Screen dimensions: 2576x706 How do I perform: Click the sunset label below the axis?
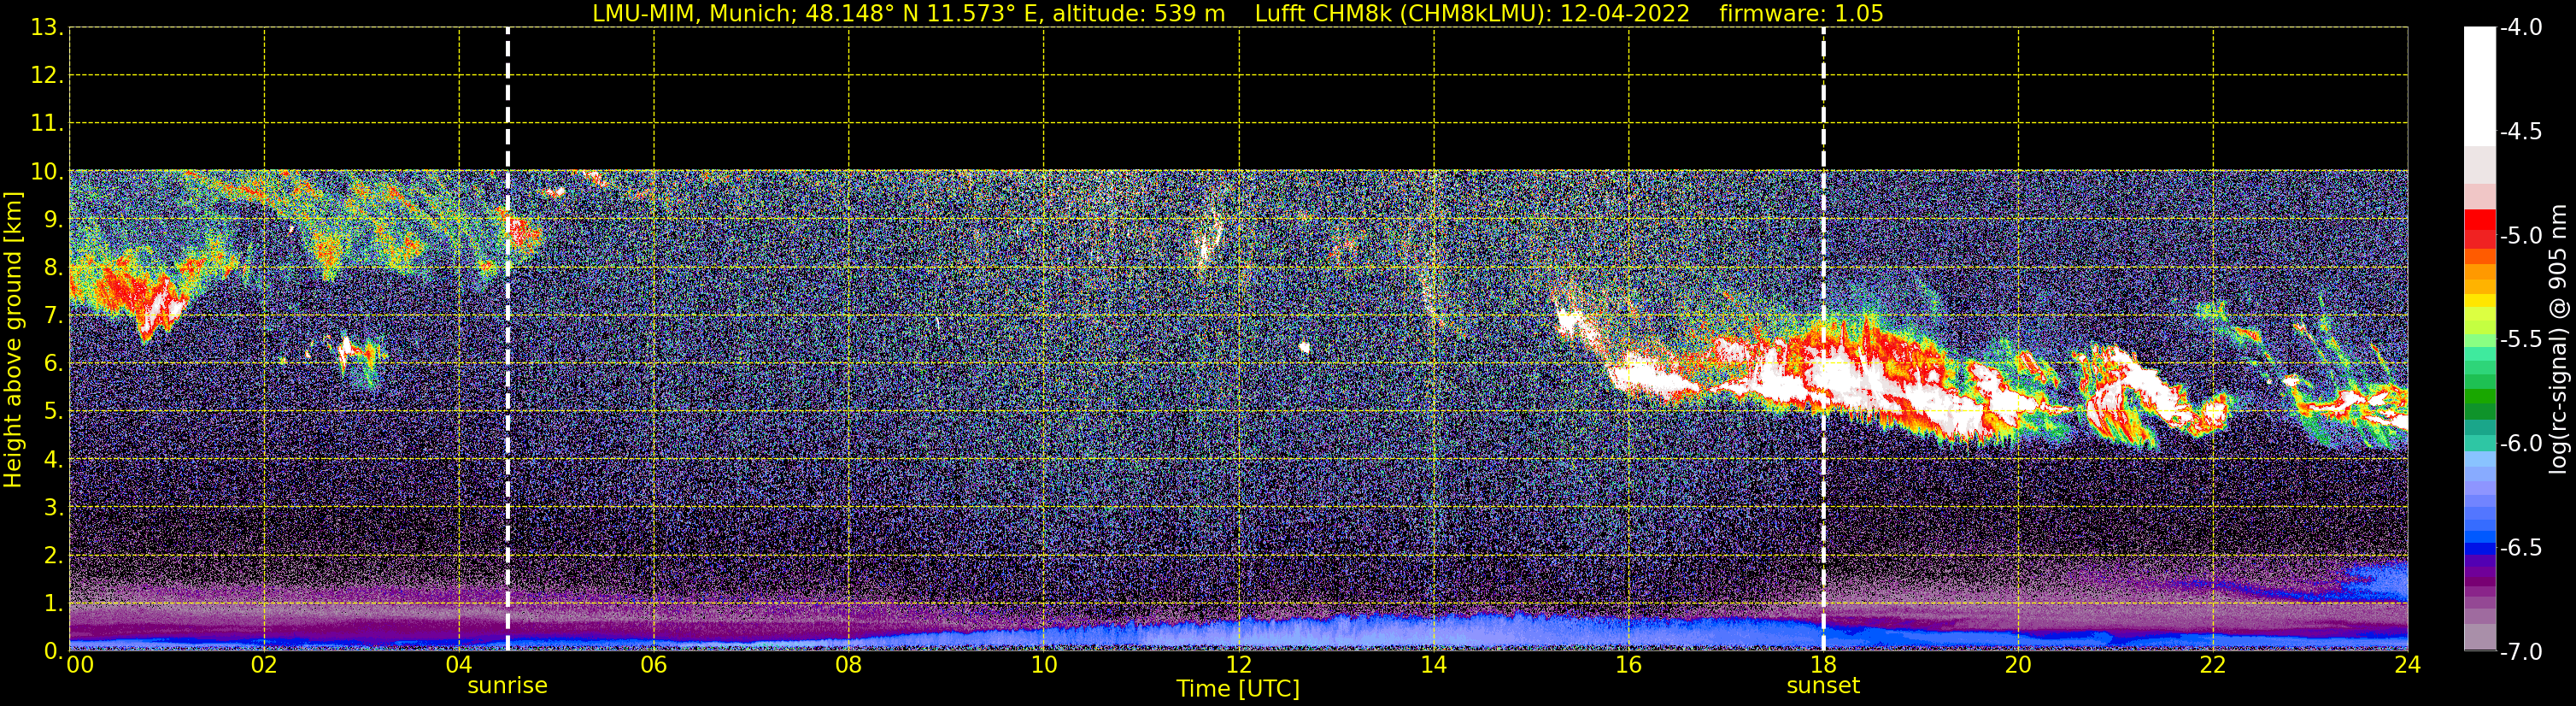[1822, 686]
